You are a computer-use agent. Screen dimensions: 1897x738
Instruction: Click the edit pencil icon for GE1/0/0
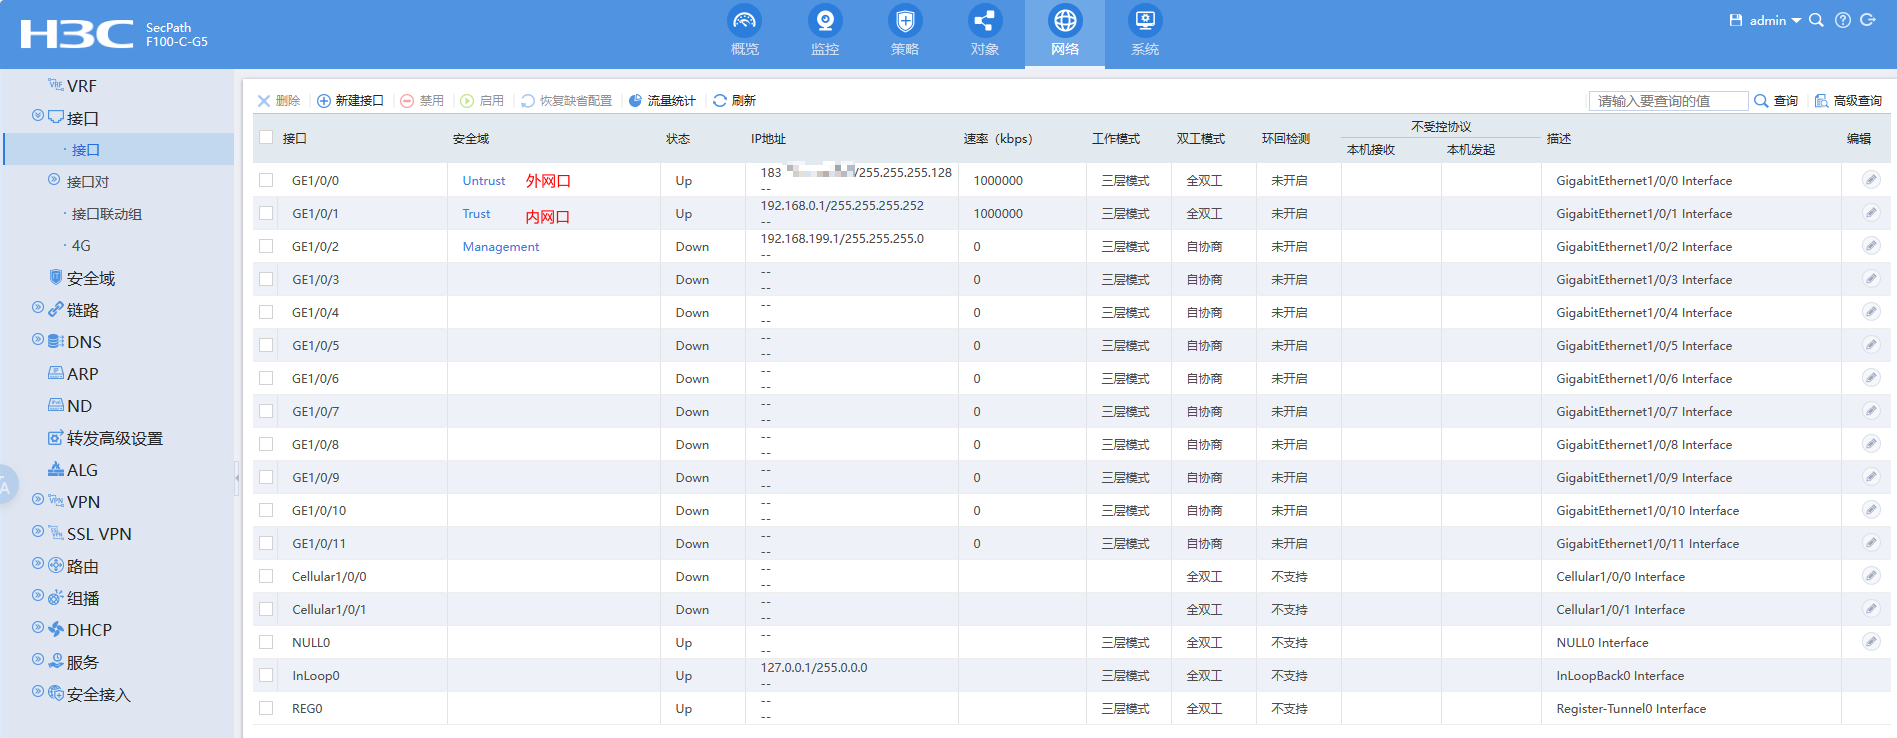pos(1870,180)
